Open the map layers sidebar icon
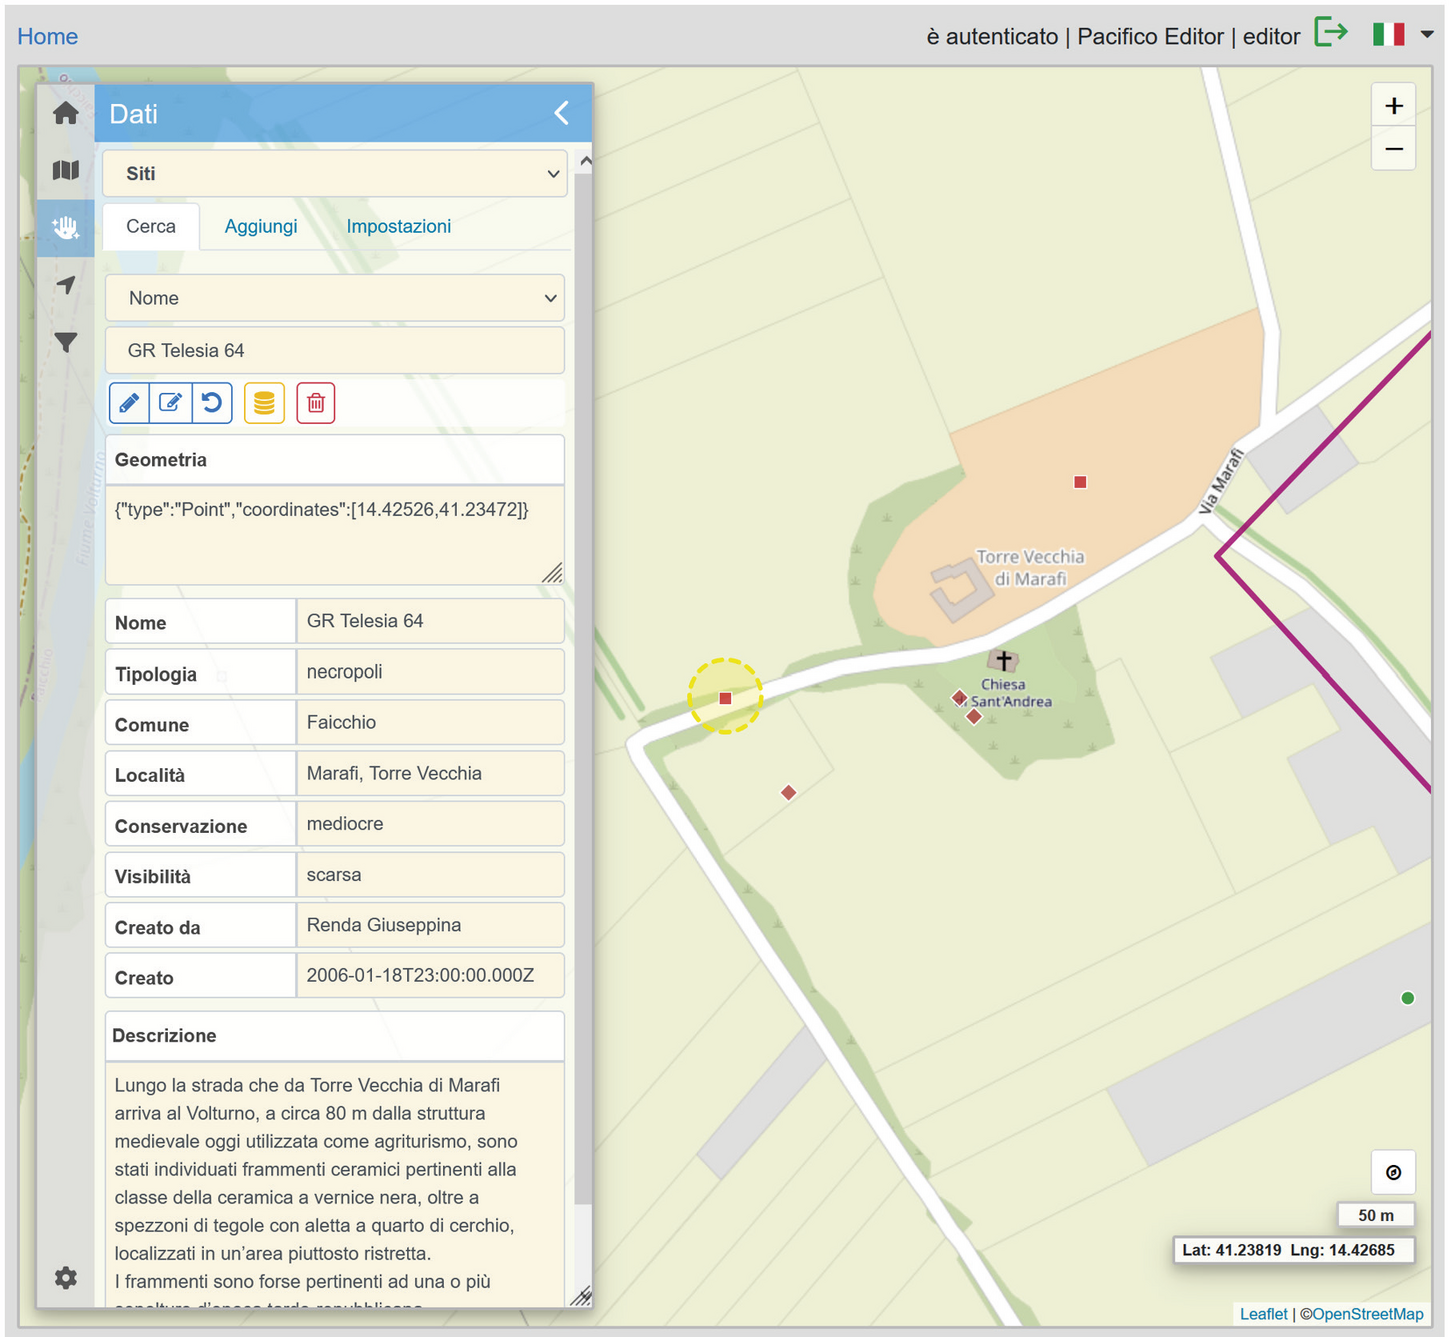The width and height of the screenshot is (1451, 1337). [66, 170]
